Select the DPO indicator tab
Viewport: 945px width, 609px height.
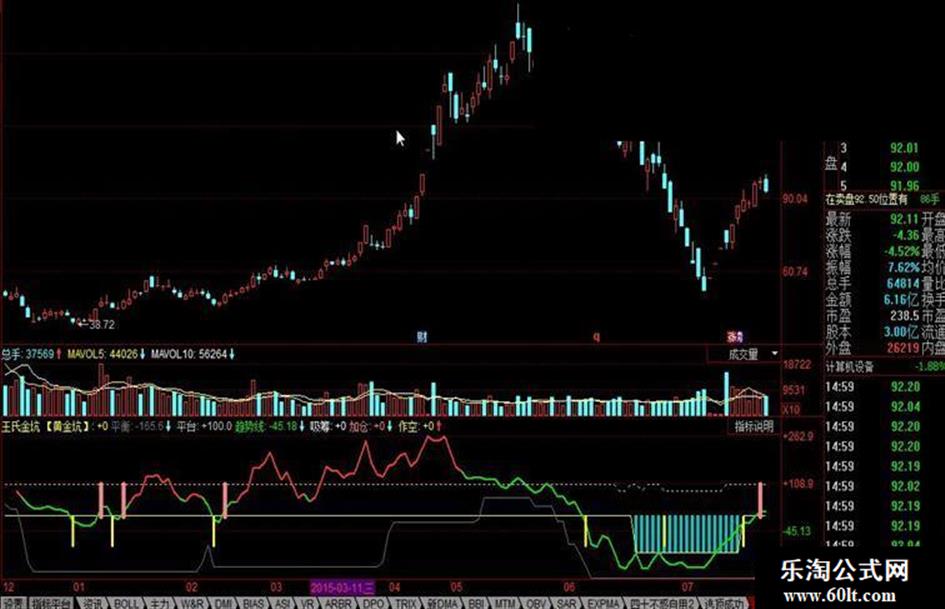(x=374, y=603)
